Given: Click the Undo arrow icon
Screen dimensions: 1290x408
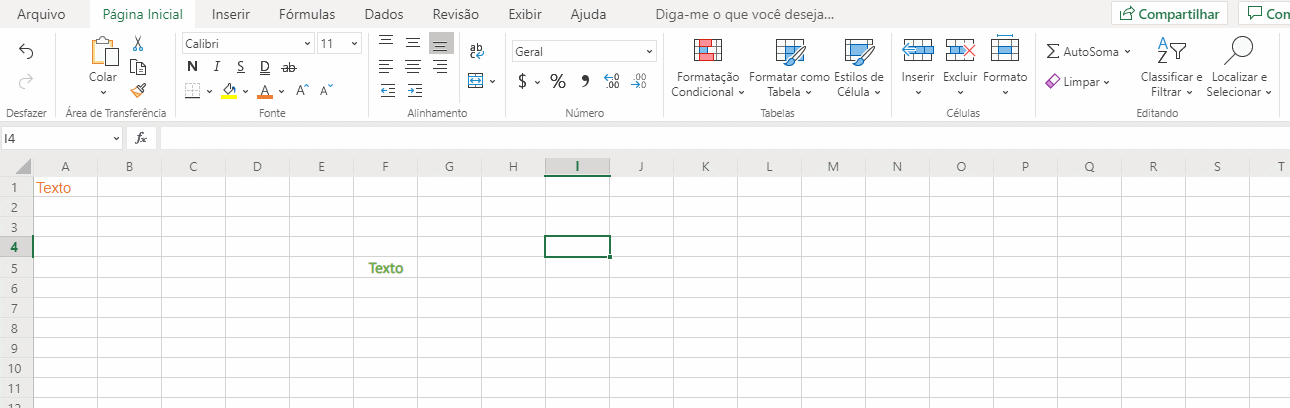Looking at the screenshot, I should tap(26, 52).
